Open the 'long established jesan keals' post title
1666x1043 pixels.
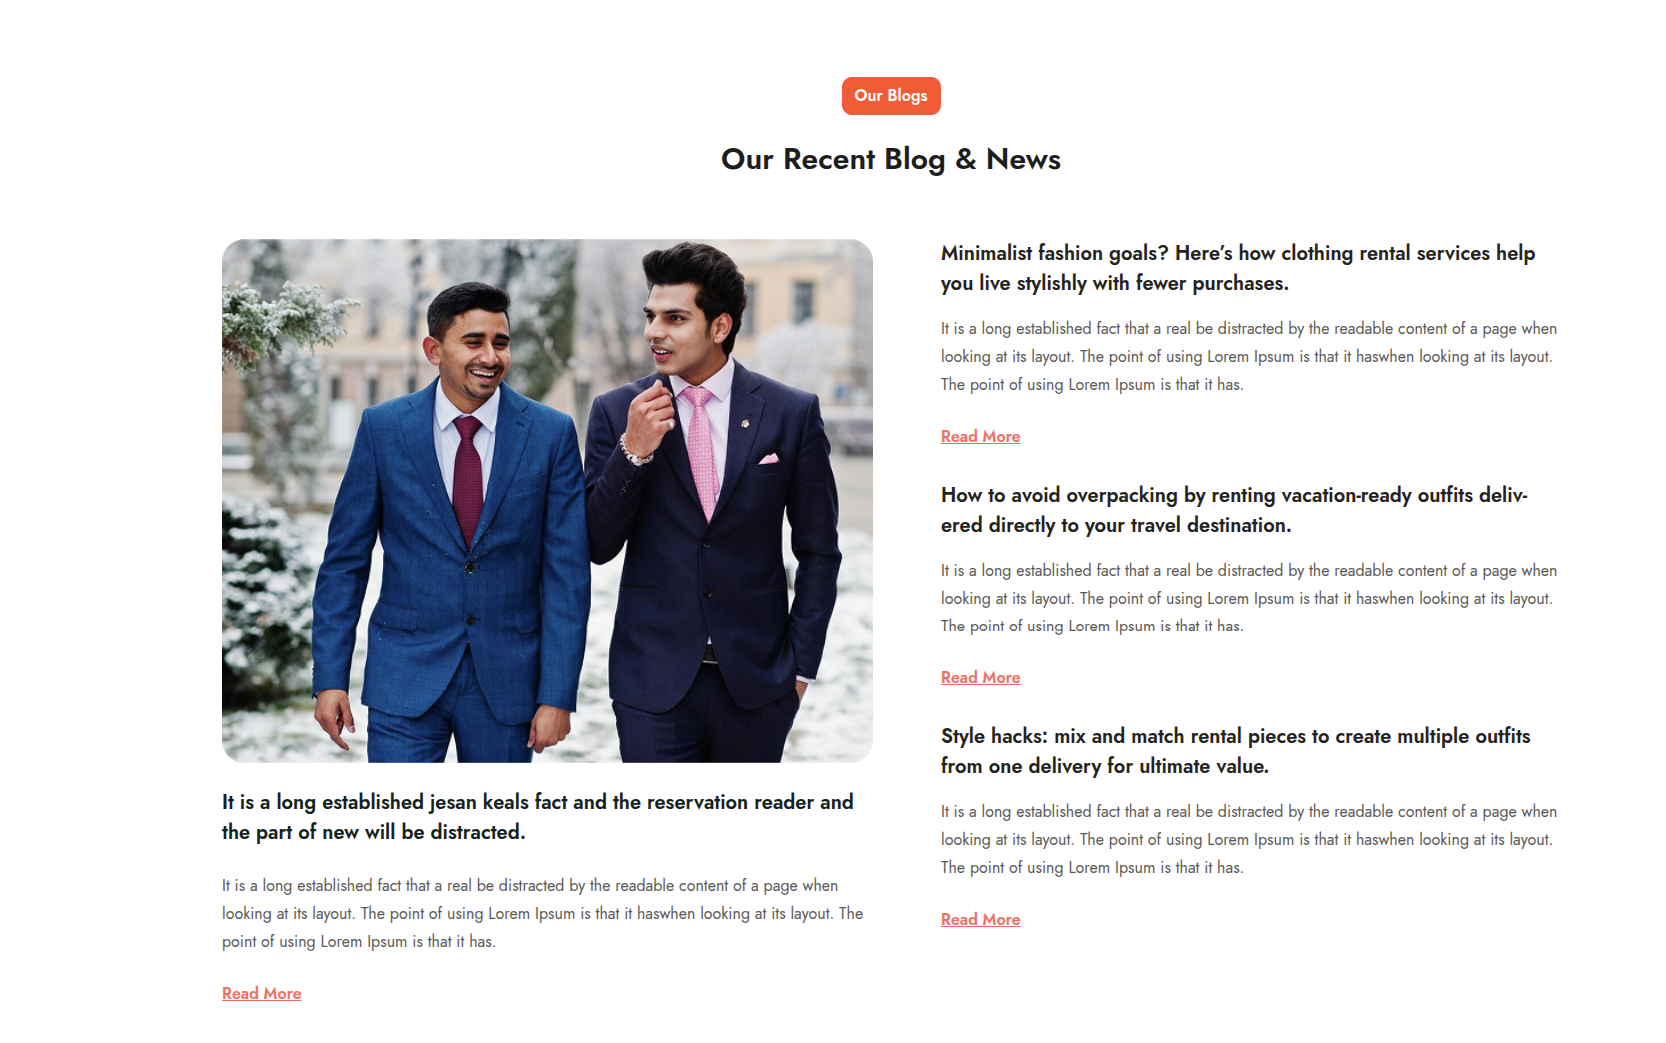point(537,817)
